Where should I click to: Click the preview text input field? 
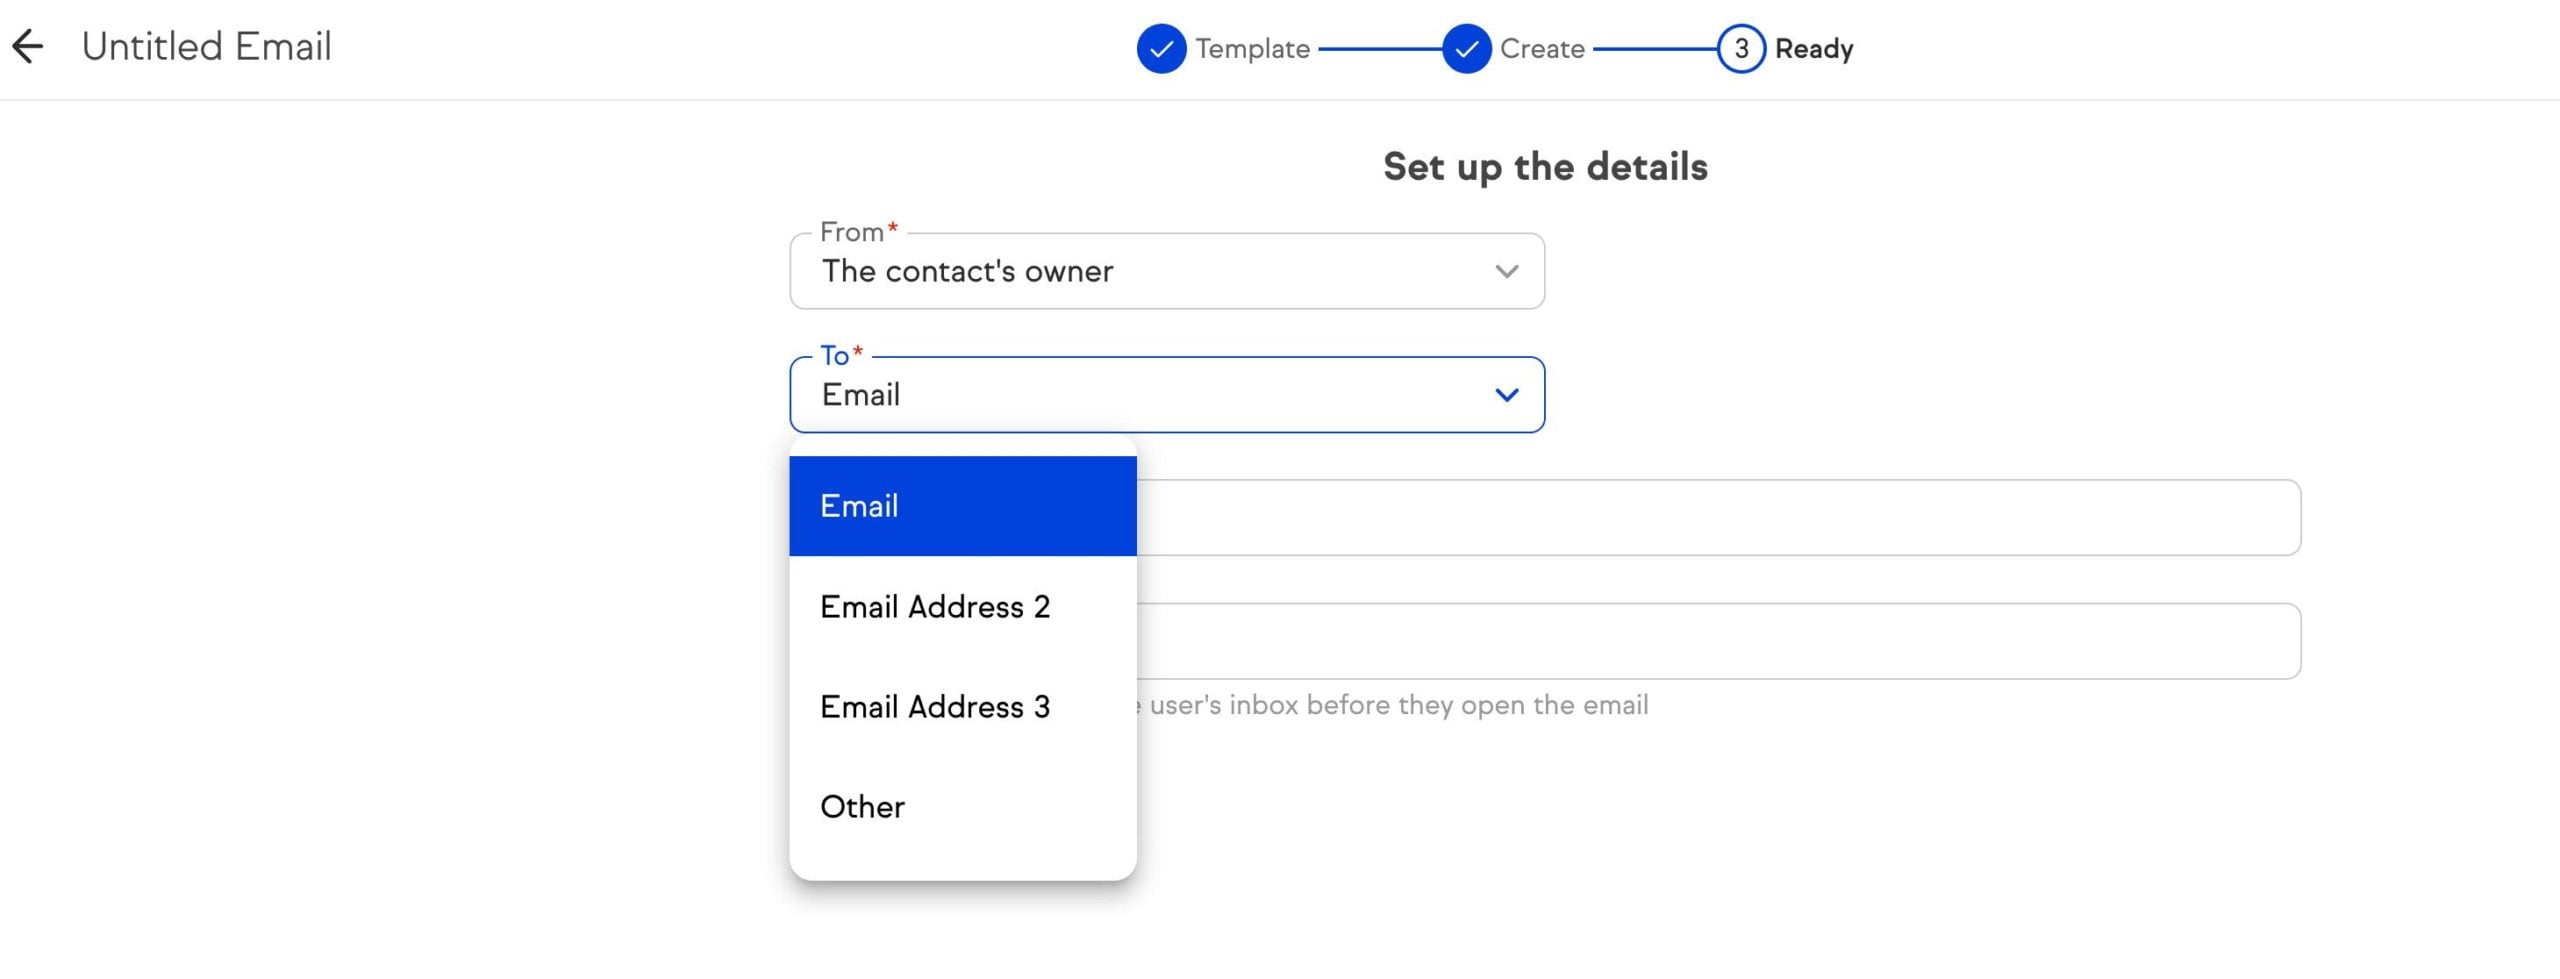click(x=1700, y=640)
